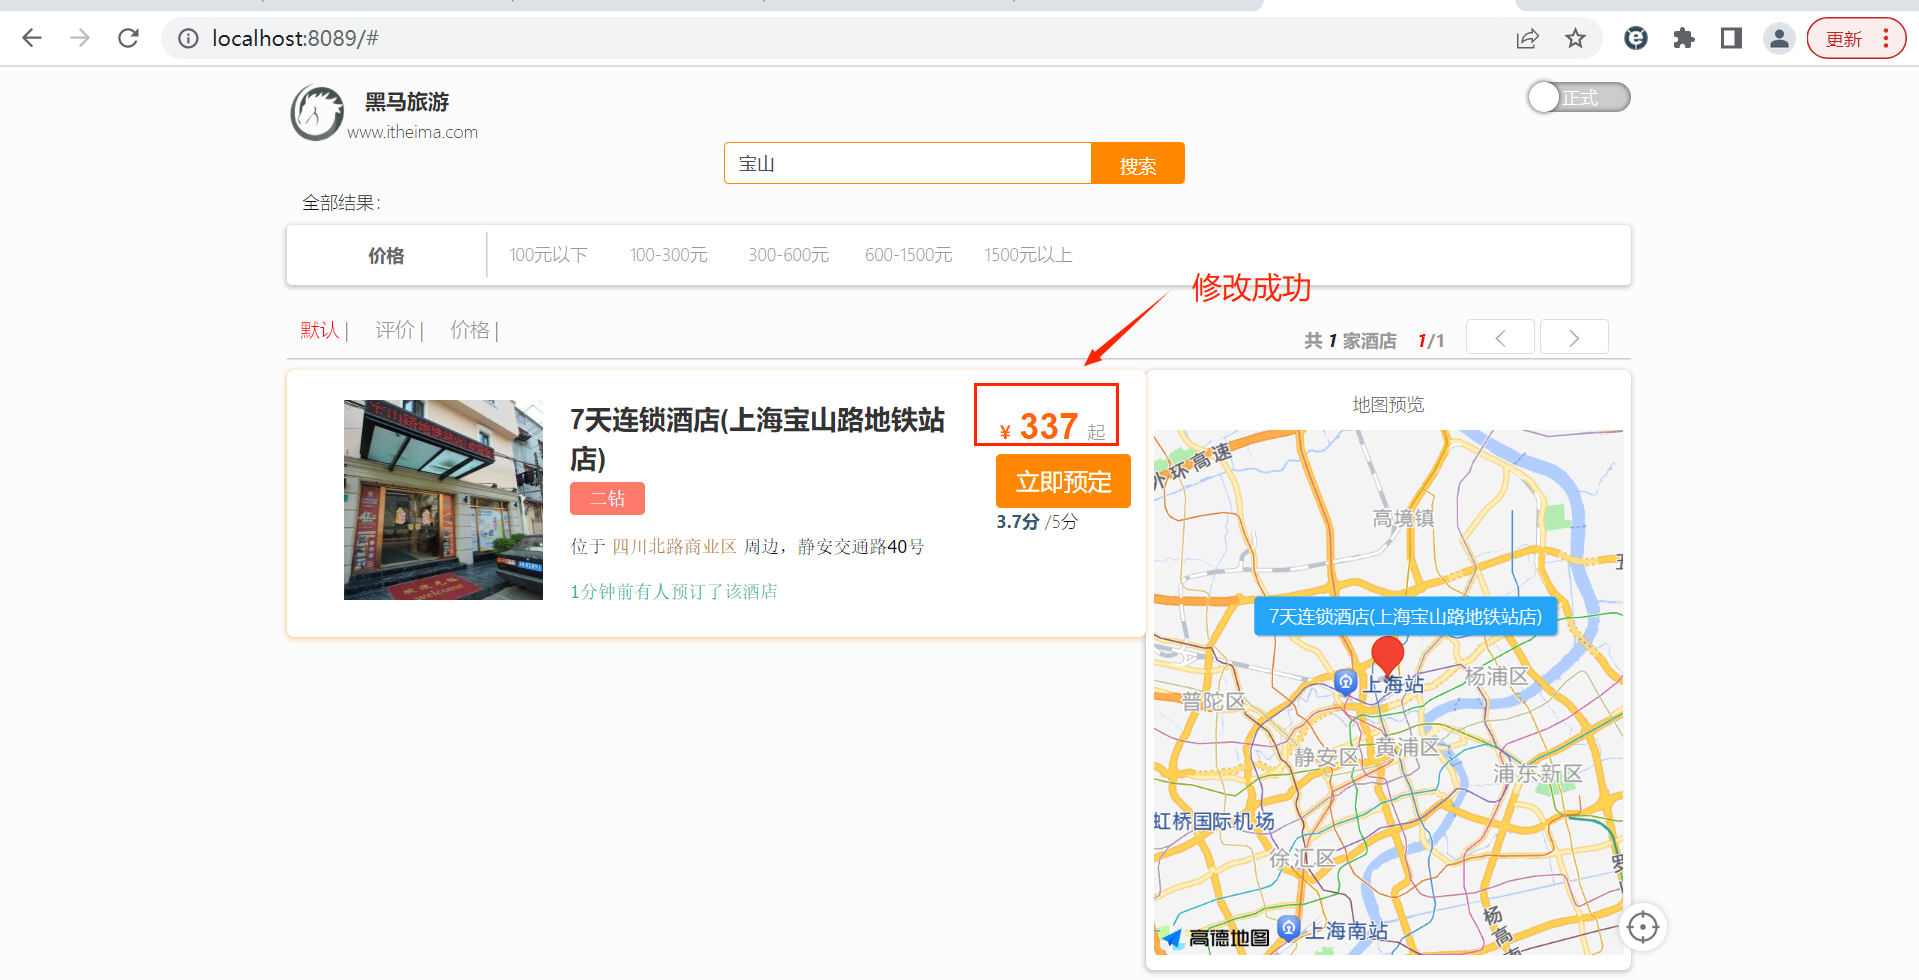Screen dimensions: 1919x980
Task: Go back to the previous browser page
Action: (x=32, y=38)
